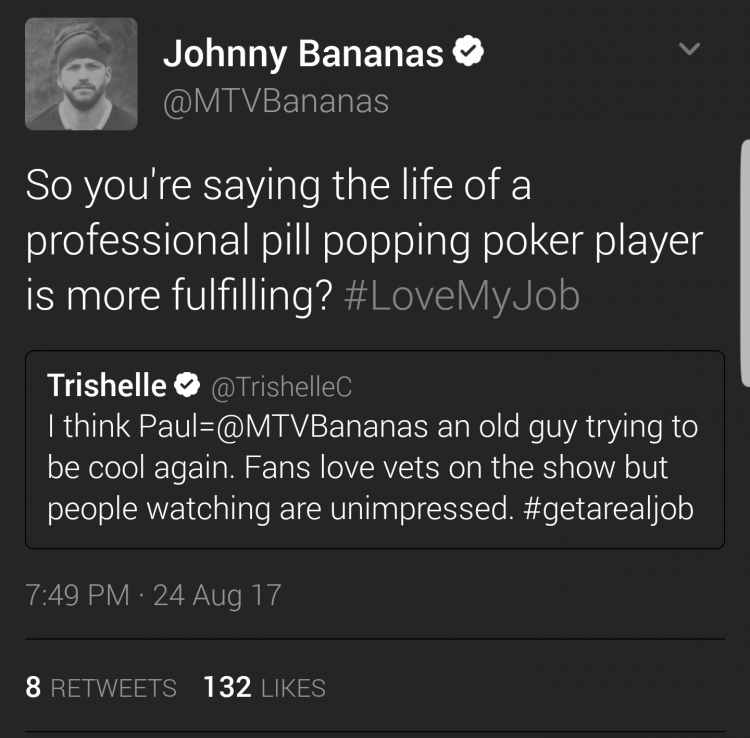Click the 24 Aug 17 date
This screenshot has height=738, width=750.
tap(217, 595)
